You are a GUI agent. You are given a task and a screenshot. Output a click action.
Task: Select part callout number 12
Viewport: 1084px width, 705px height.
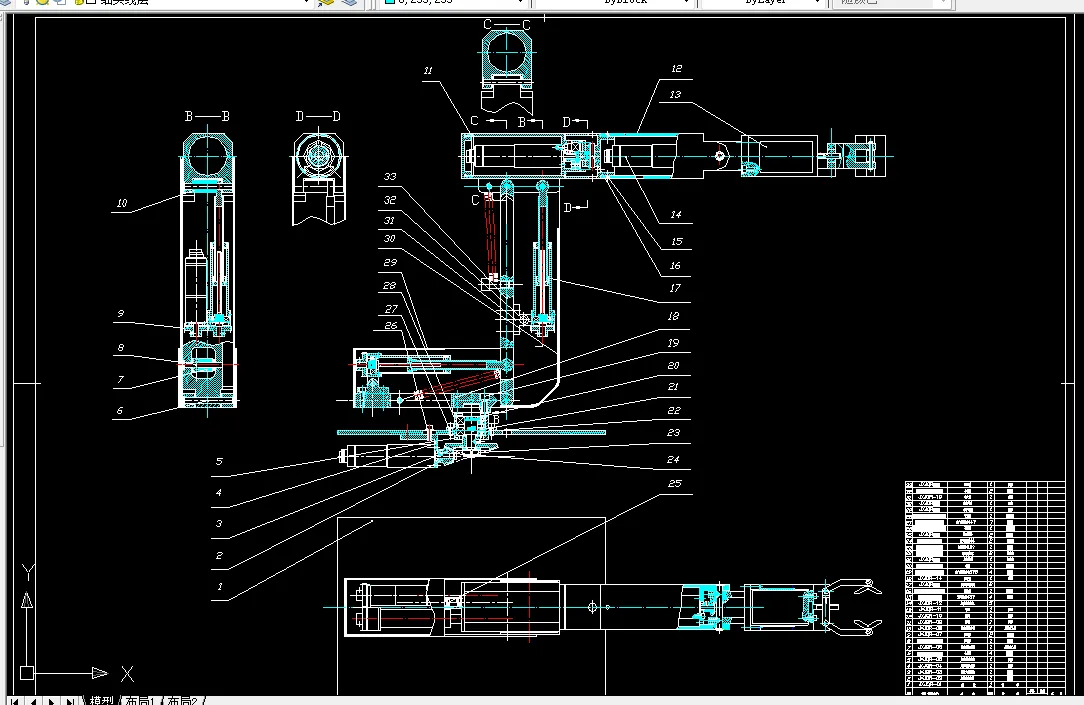(x=676, y=69)
